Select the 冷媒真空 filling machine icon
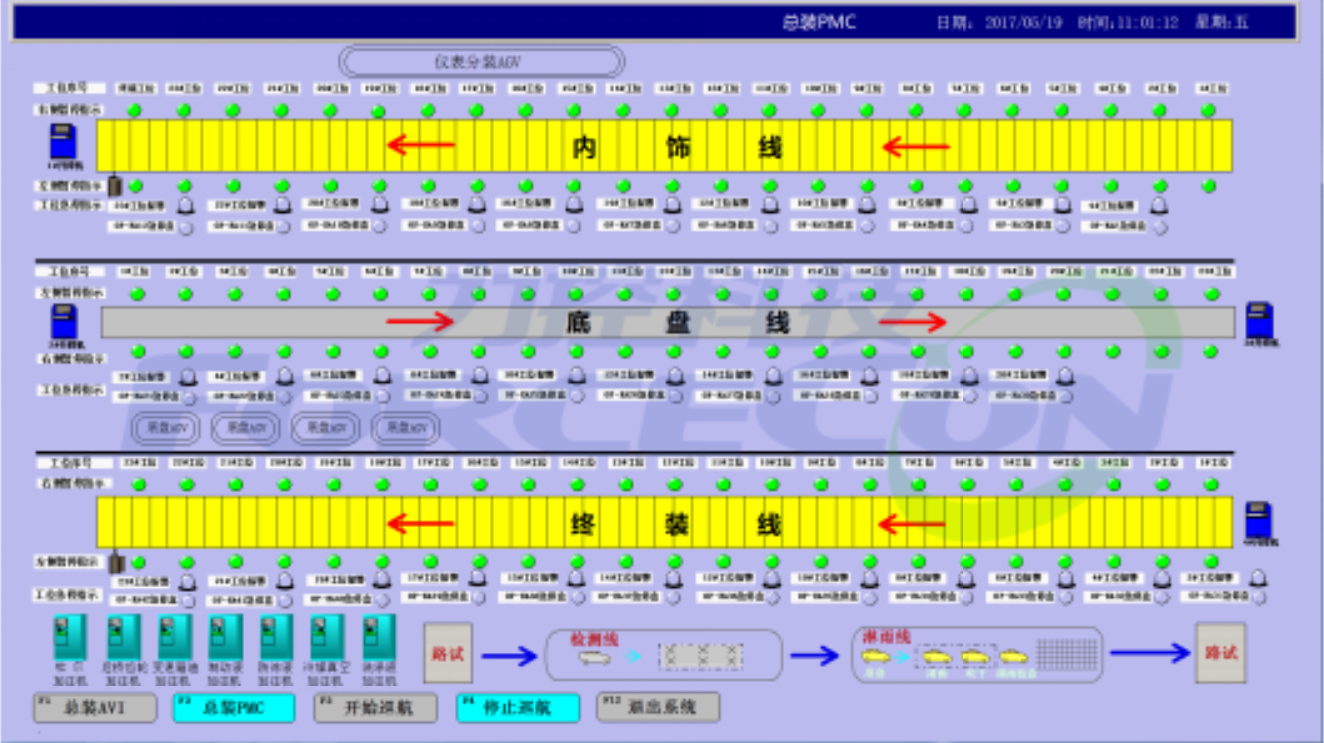Viewport: 1324px width, 743px height. [x=327, y=637]
